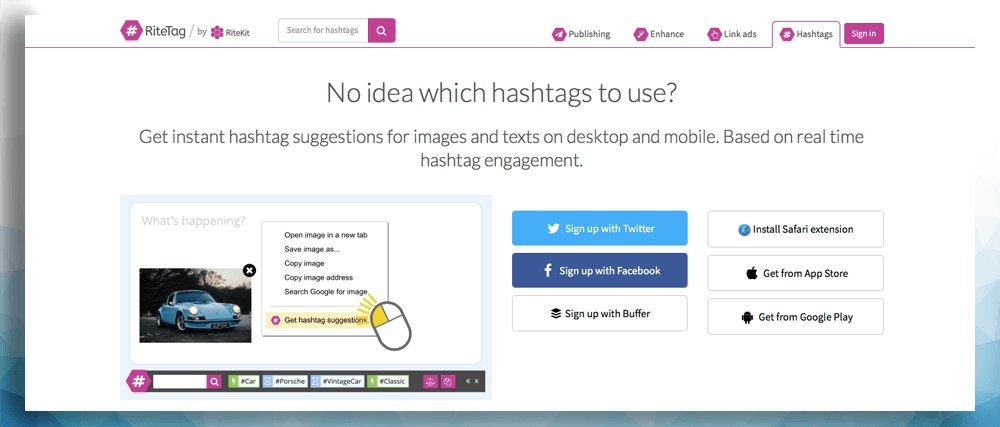The height and width of the screenshot is (427, 1000).
Task: Open the Enhance tab
Action: 659,34
